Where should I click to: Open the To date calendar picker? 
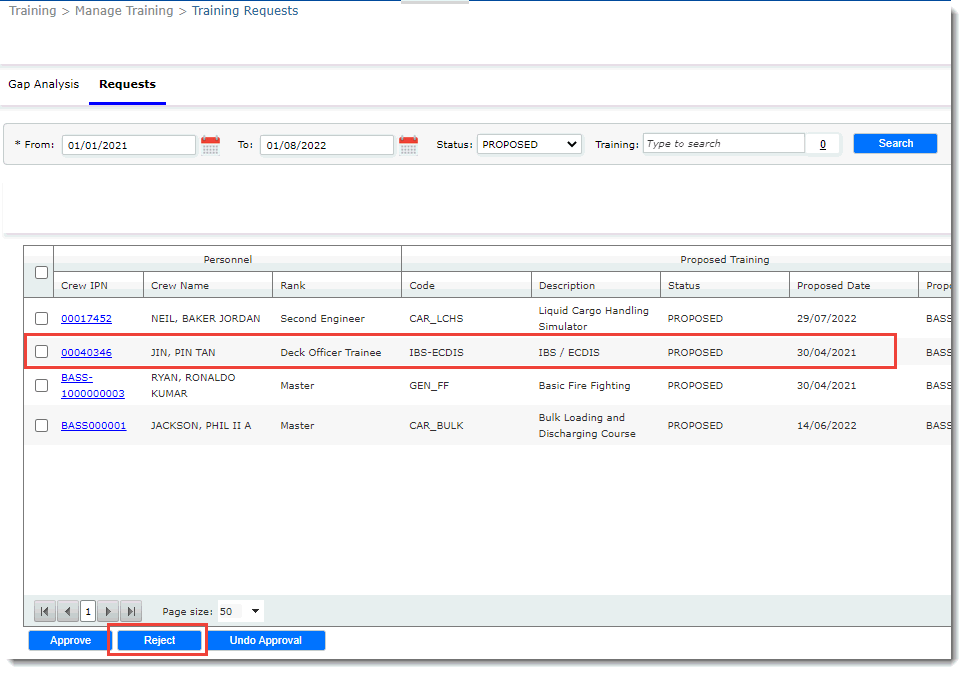[408, 145]
